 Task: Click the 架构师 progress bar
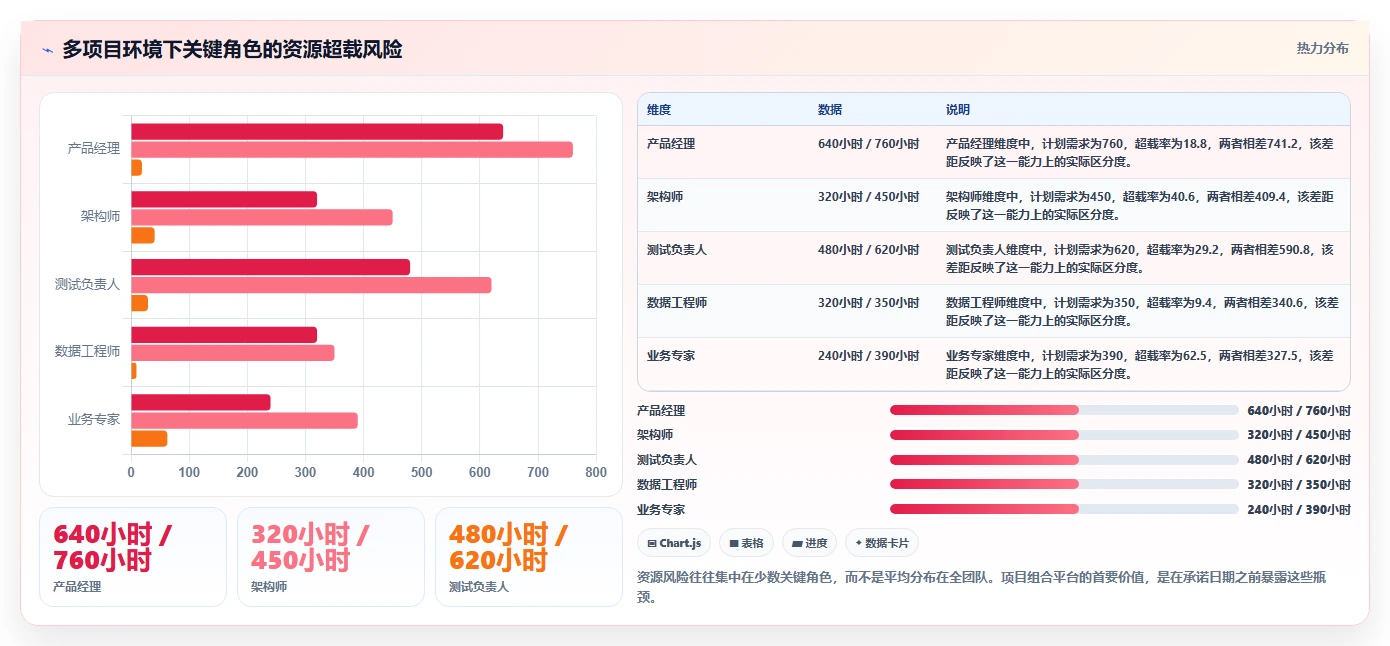(x=1064, y=435)
